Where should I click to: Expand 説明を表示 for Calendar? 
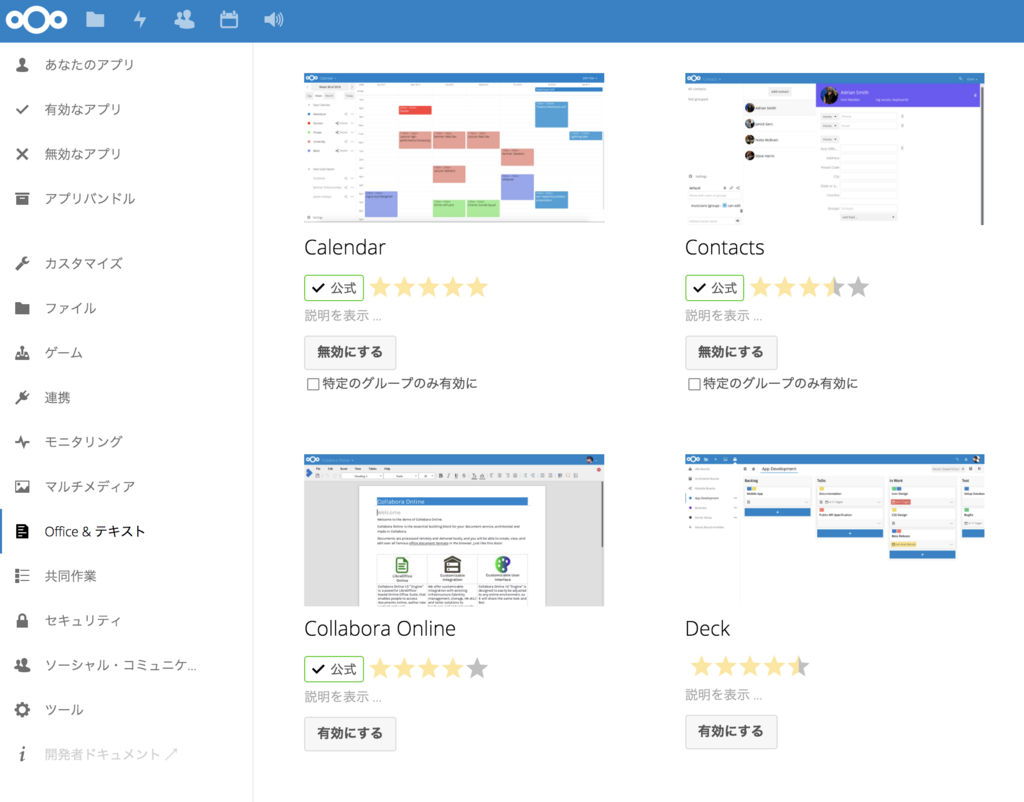[343, 316]
